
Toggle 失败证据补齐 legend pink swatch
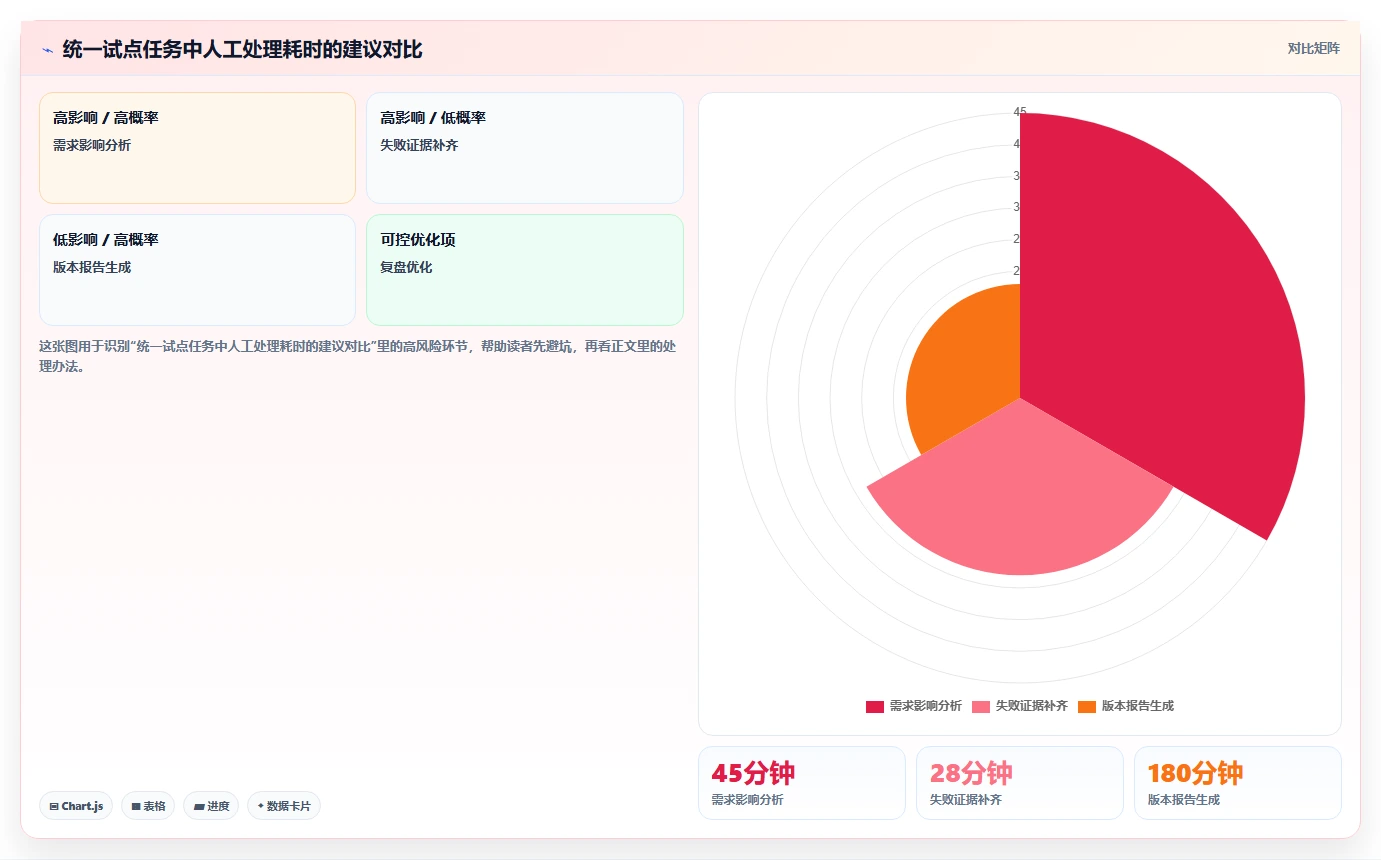[981, 706]
